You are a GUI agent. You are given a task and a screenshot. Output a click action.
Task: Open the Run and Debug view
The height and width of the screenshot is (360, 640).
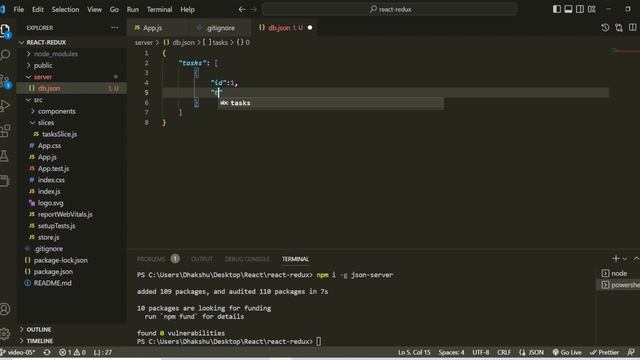click(x=5, y=106)
